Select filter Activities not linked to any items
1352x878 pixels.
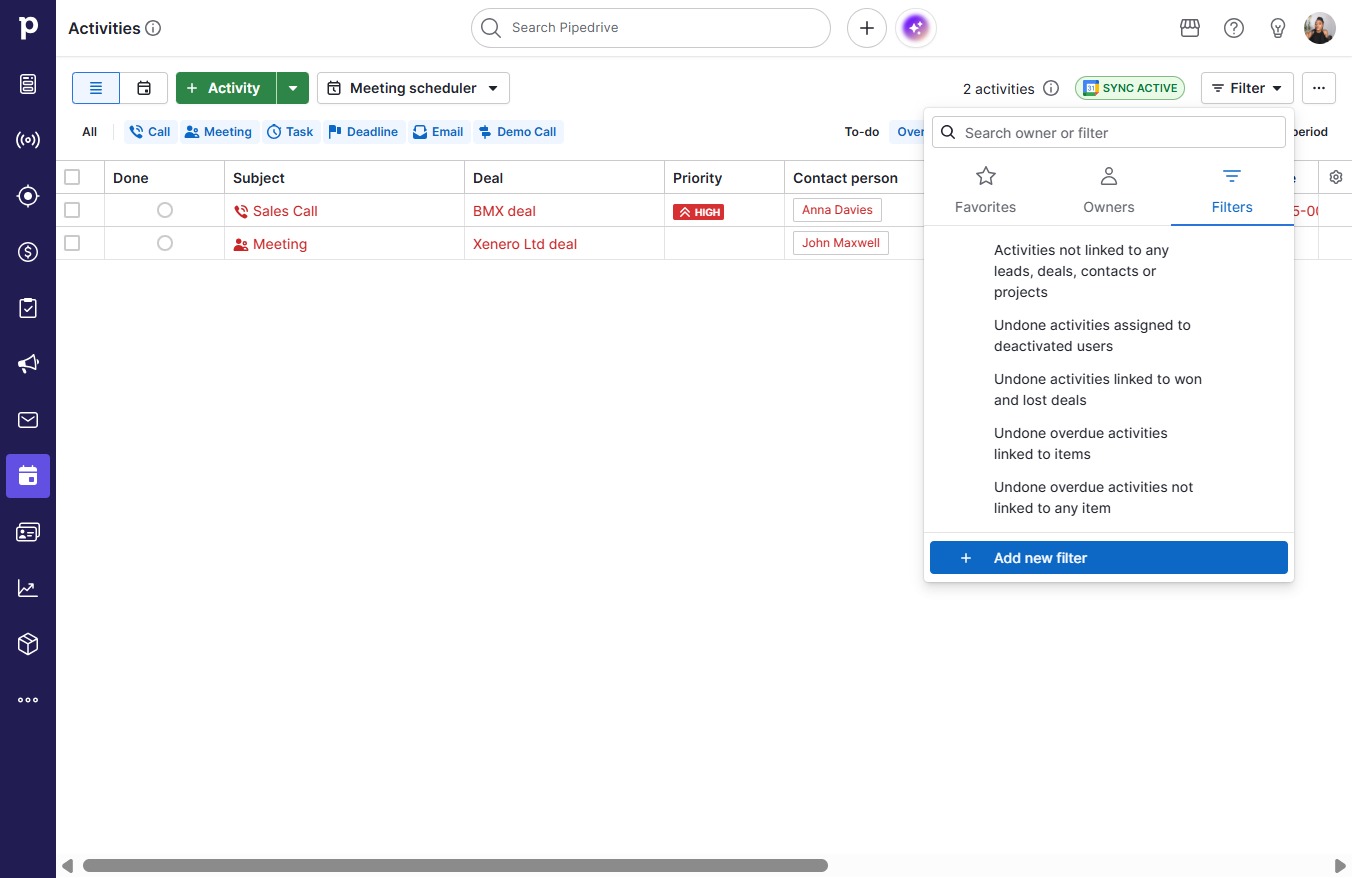1109,271
